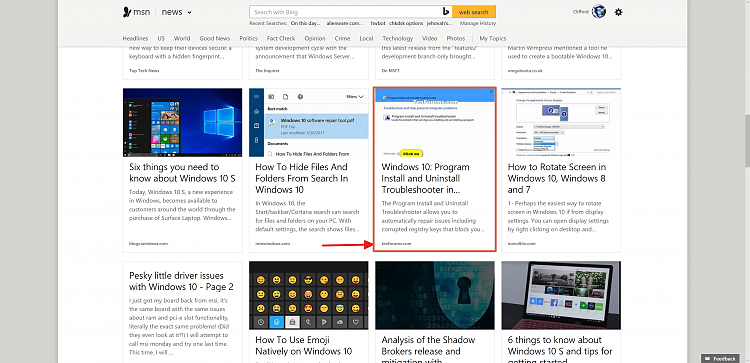Open the Technology tab
This screenshot has width=750, height=363.
point(397,38)
